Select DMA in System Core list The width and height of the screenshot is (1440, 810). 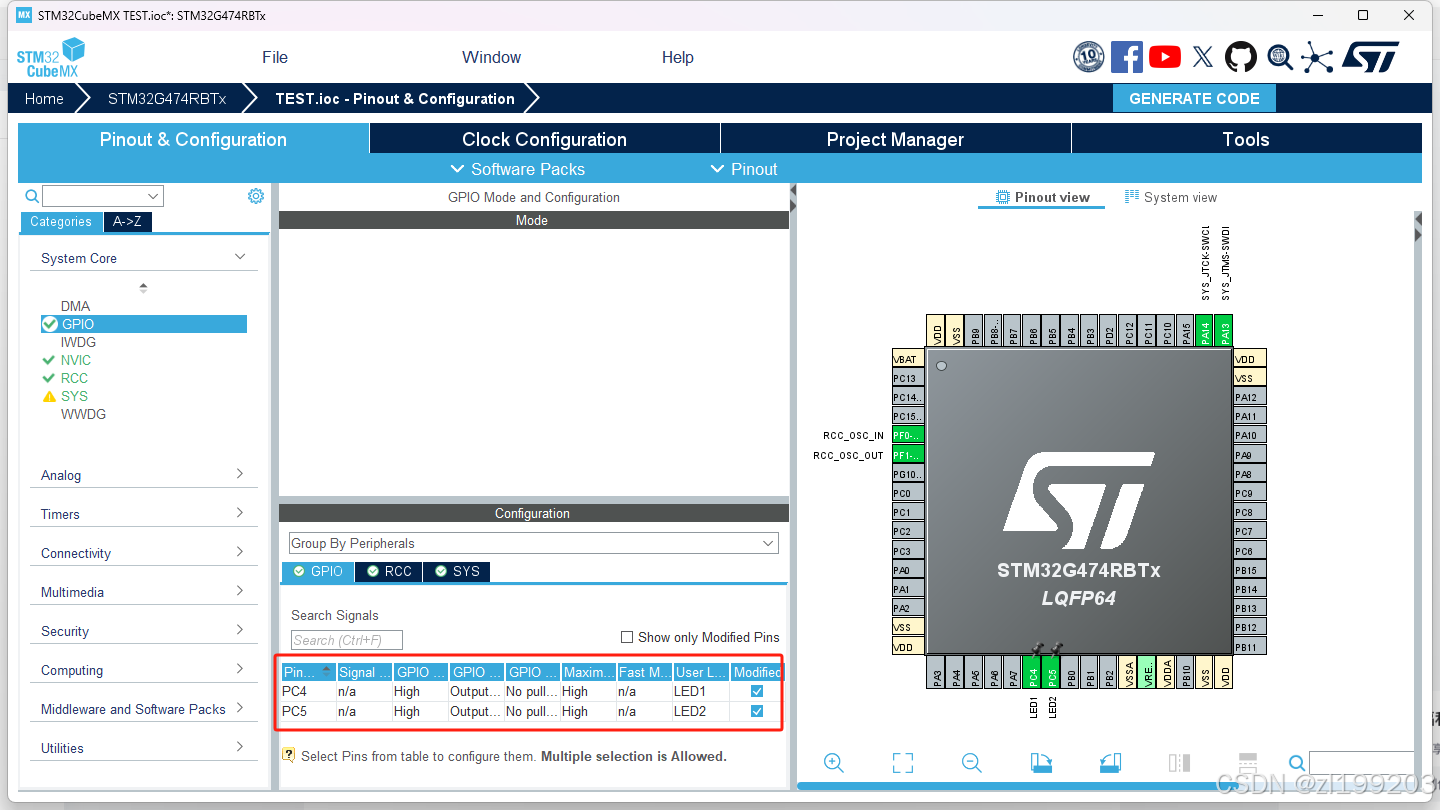click(x=75, y=306)
